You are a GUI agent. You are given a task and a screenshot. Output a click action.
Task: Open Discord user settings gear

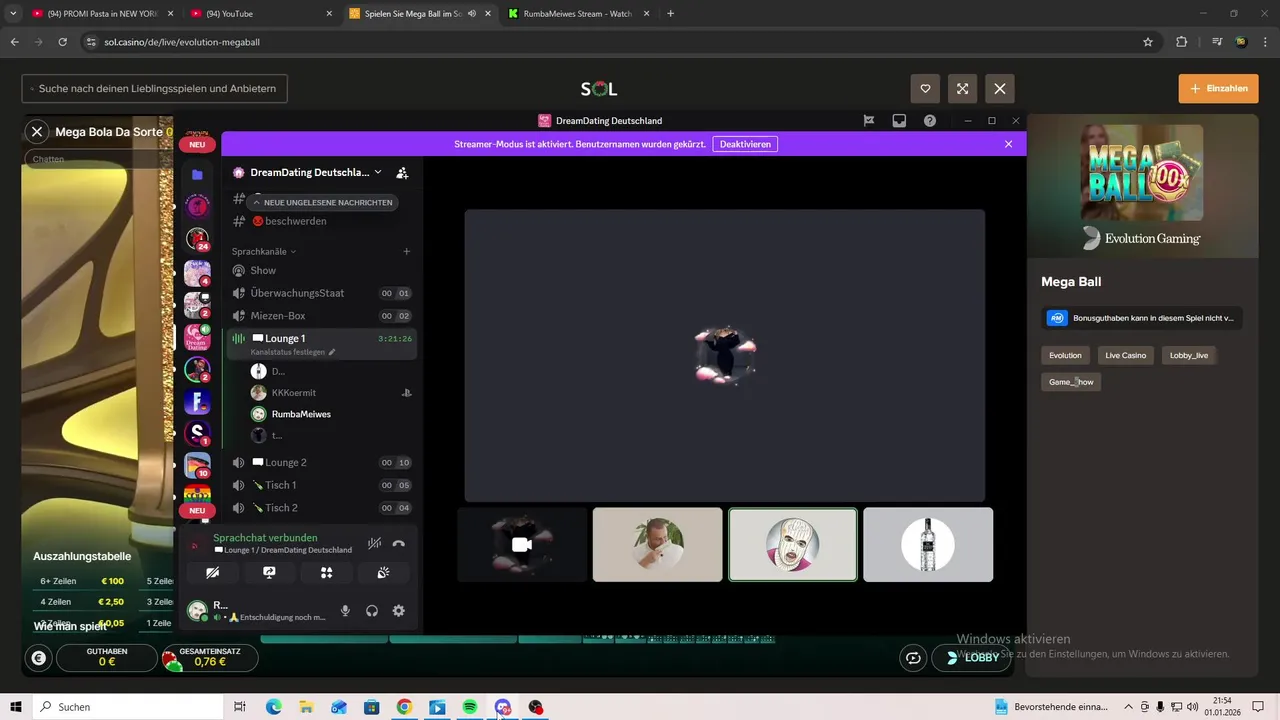[x=398, y=611]
